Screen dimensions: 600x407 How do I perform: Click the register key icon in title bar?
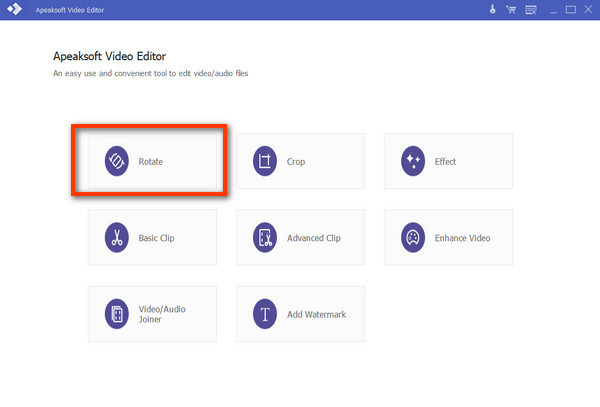point(492,9)
